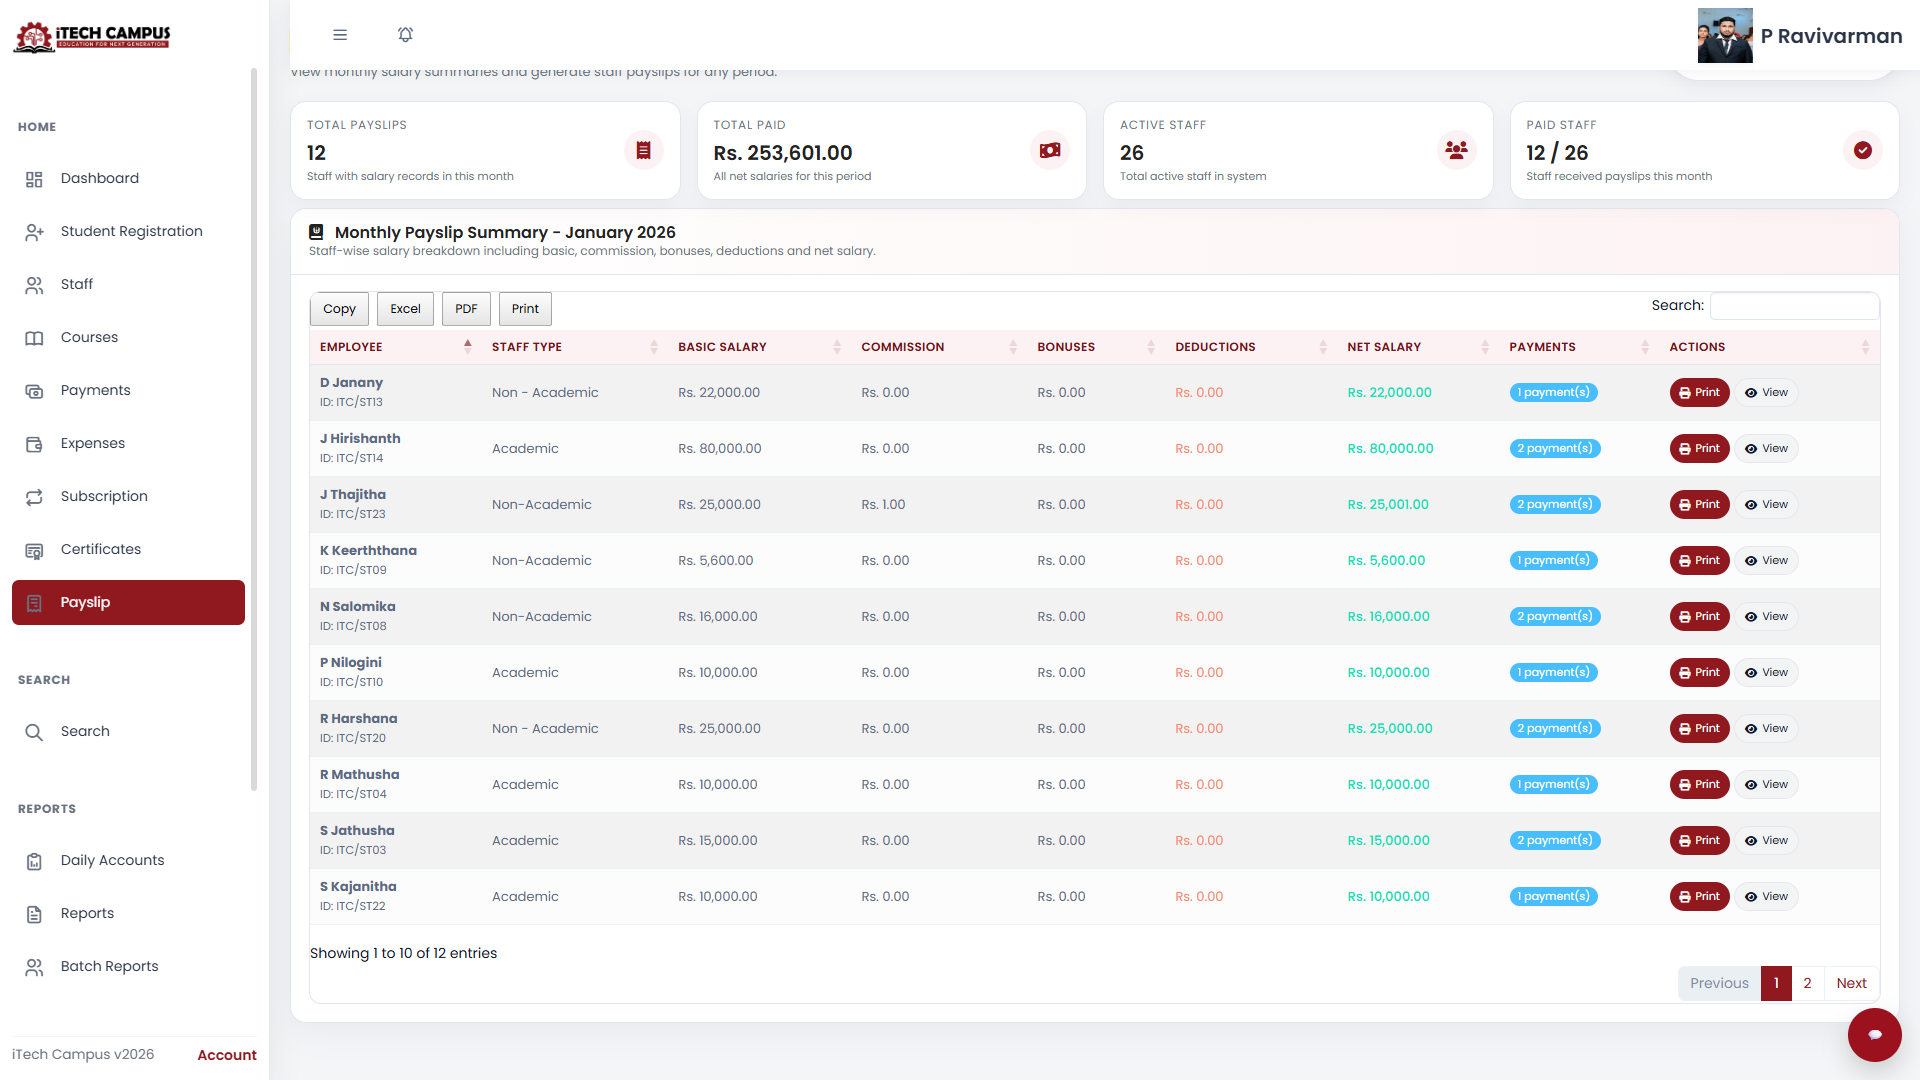Toggle the hamburger menu icon
This screenshot has width=1920, height=1080.
(340, 35)
